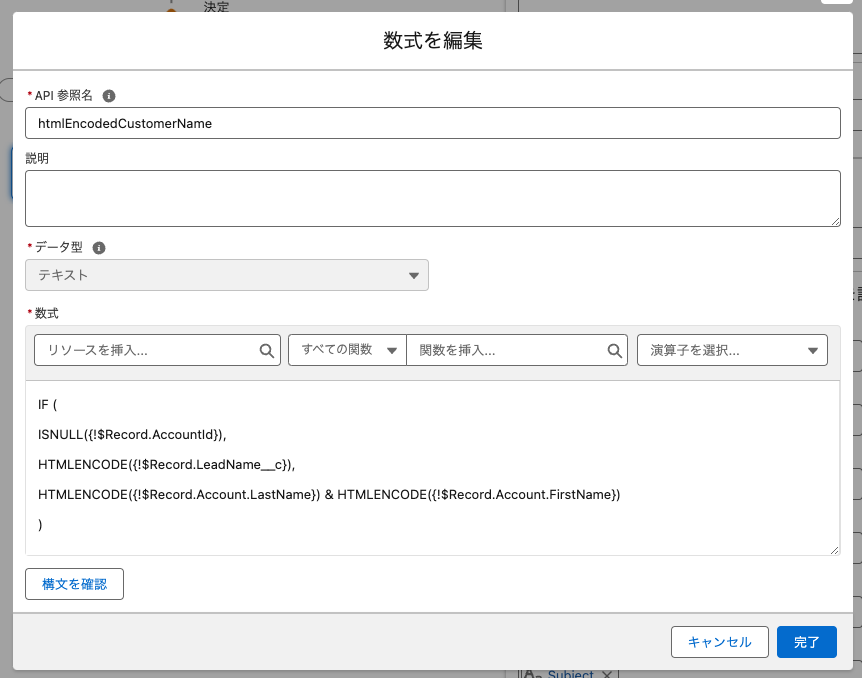Click the search icon in 関数を挿入 field
Screen dimensions: 862x678
[x=615, y=351]
